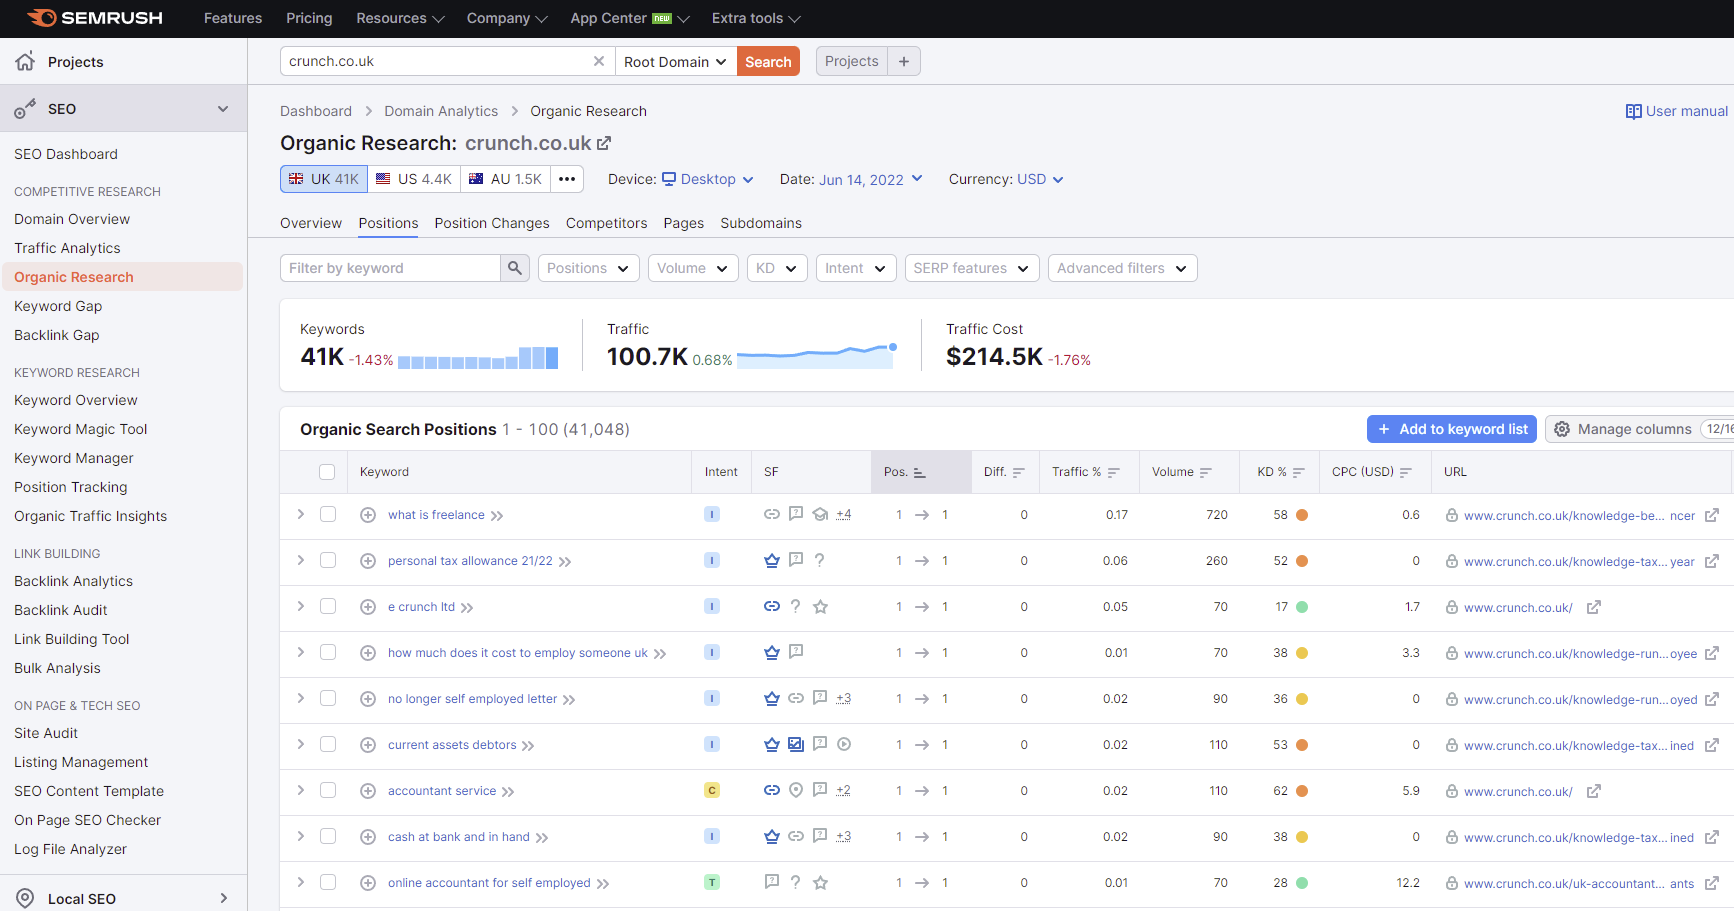Click the Semrush logo
Screen dimensions: 1734x911
[95, 18]
